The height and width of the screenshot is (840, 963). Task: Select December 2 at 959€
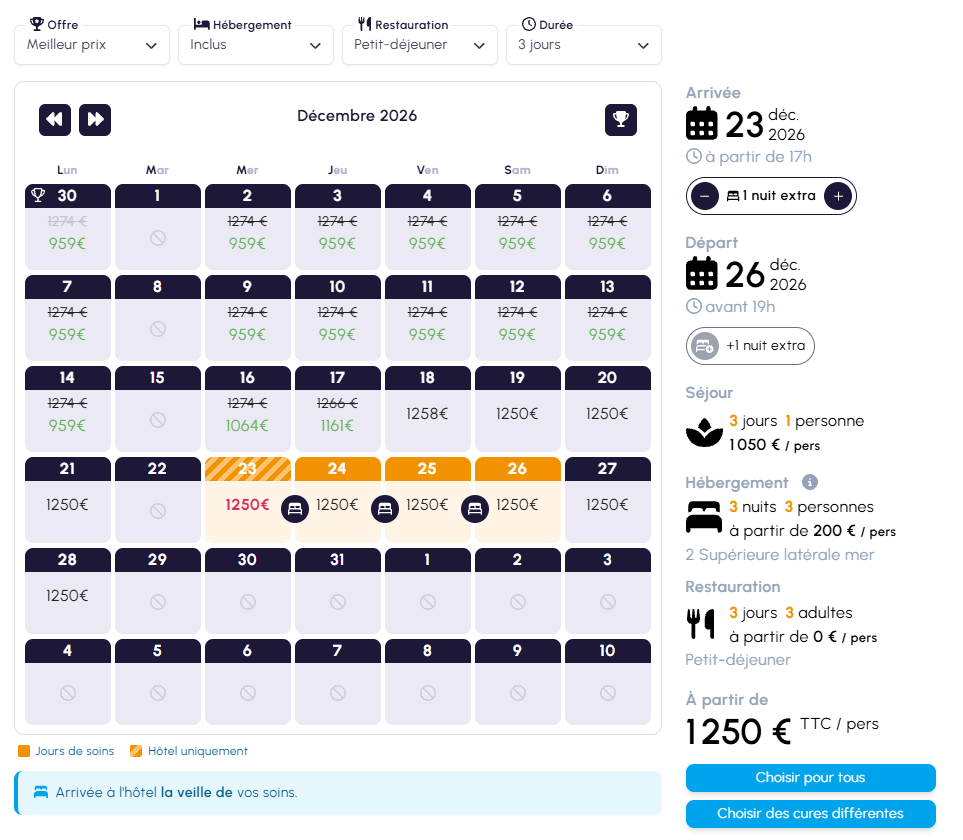pos(248,227)
